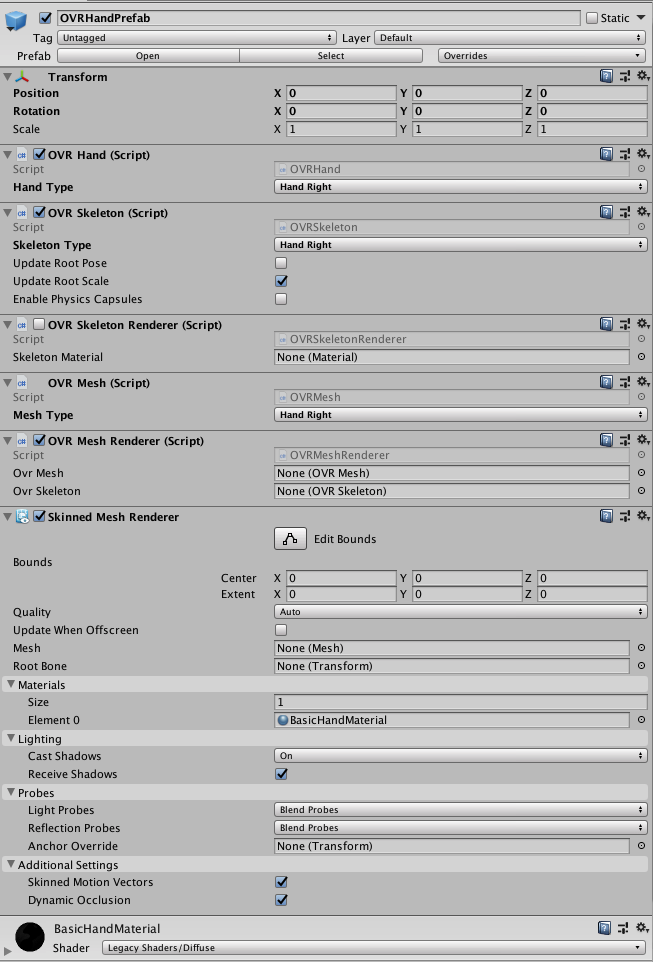Open Shader dropdown Legacy Shaders/Diffuse
This screenshot has height=962, width=653.
374,947
